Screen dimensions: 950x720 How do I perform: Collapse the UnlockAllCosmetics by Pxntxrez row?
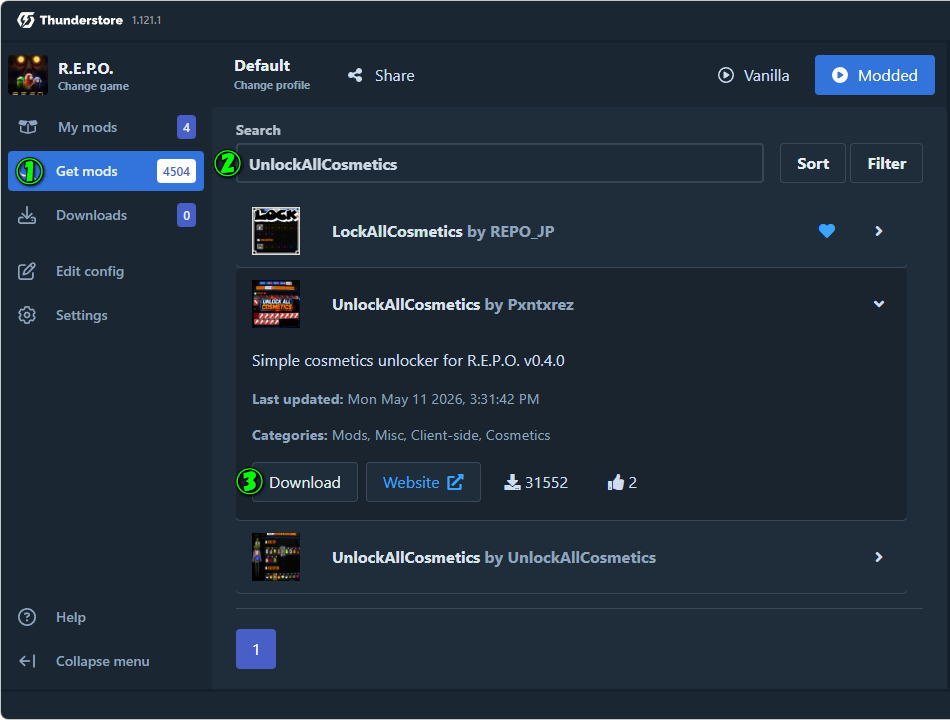(x=879, y=304)
